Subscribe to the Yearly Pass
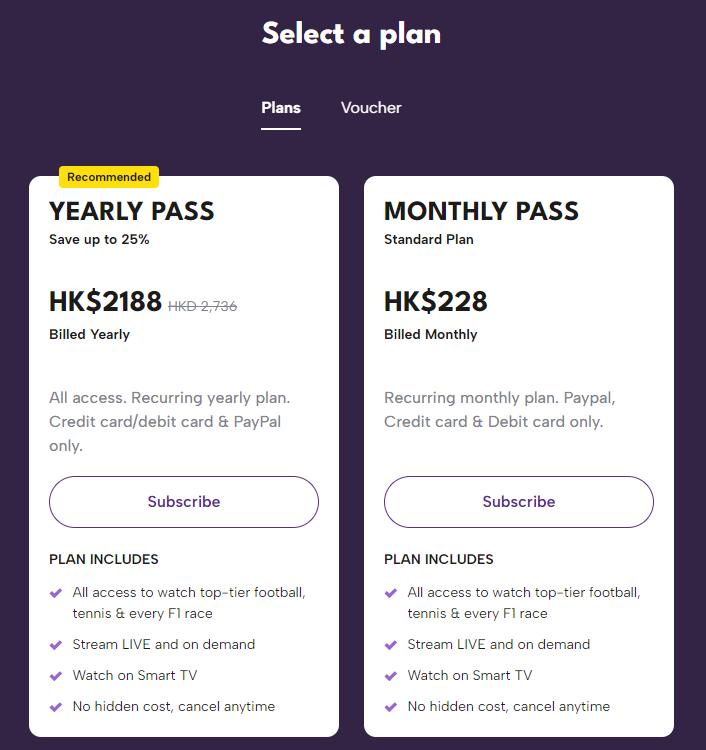Viewport: 706px width, 750px height. point(184,502)
